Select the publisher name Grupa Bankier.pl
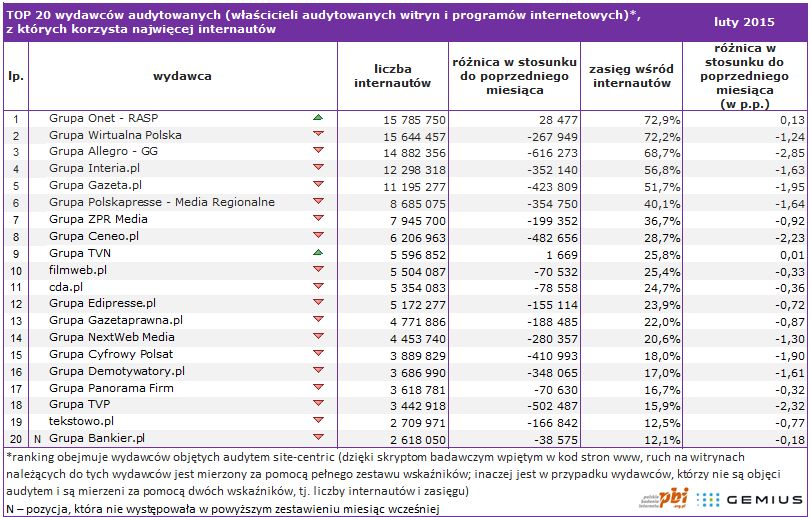Image resolution: width=811 pixels, height=517 pixels. point(97,438)
